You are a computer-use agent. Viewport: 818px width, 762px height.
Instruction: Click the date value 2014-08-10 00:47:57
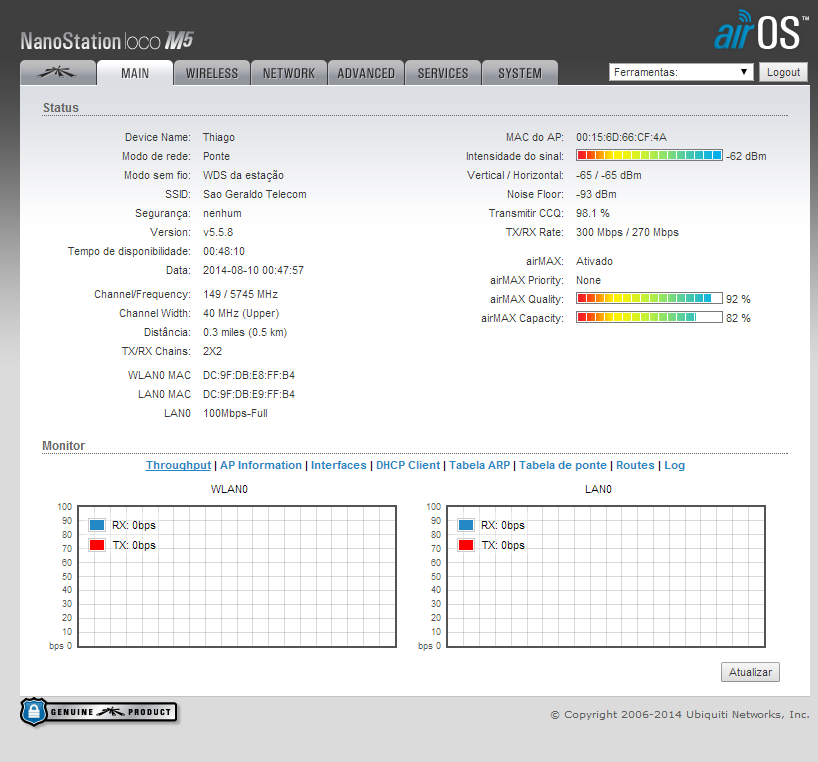253,270
